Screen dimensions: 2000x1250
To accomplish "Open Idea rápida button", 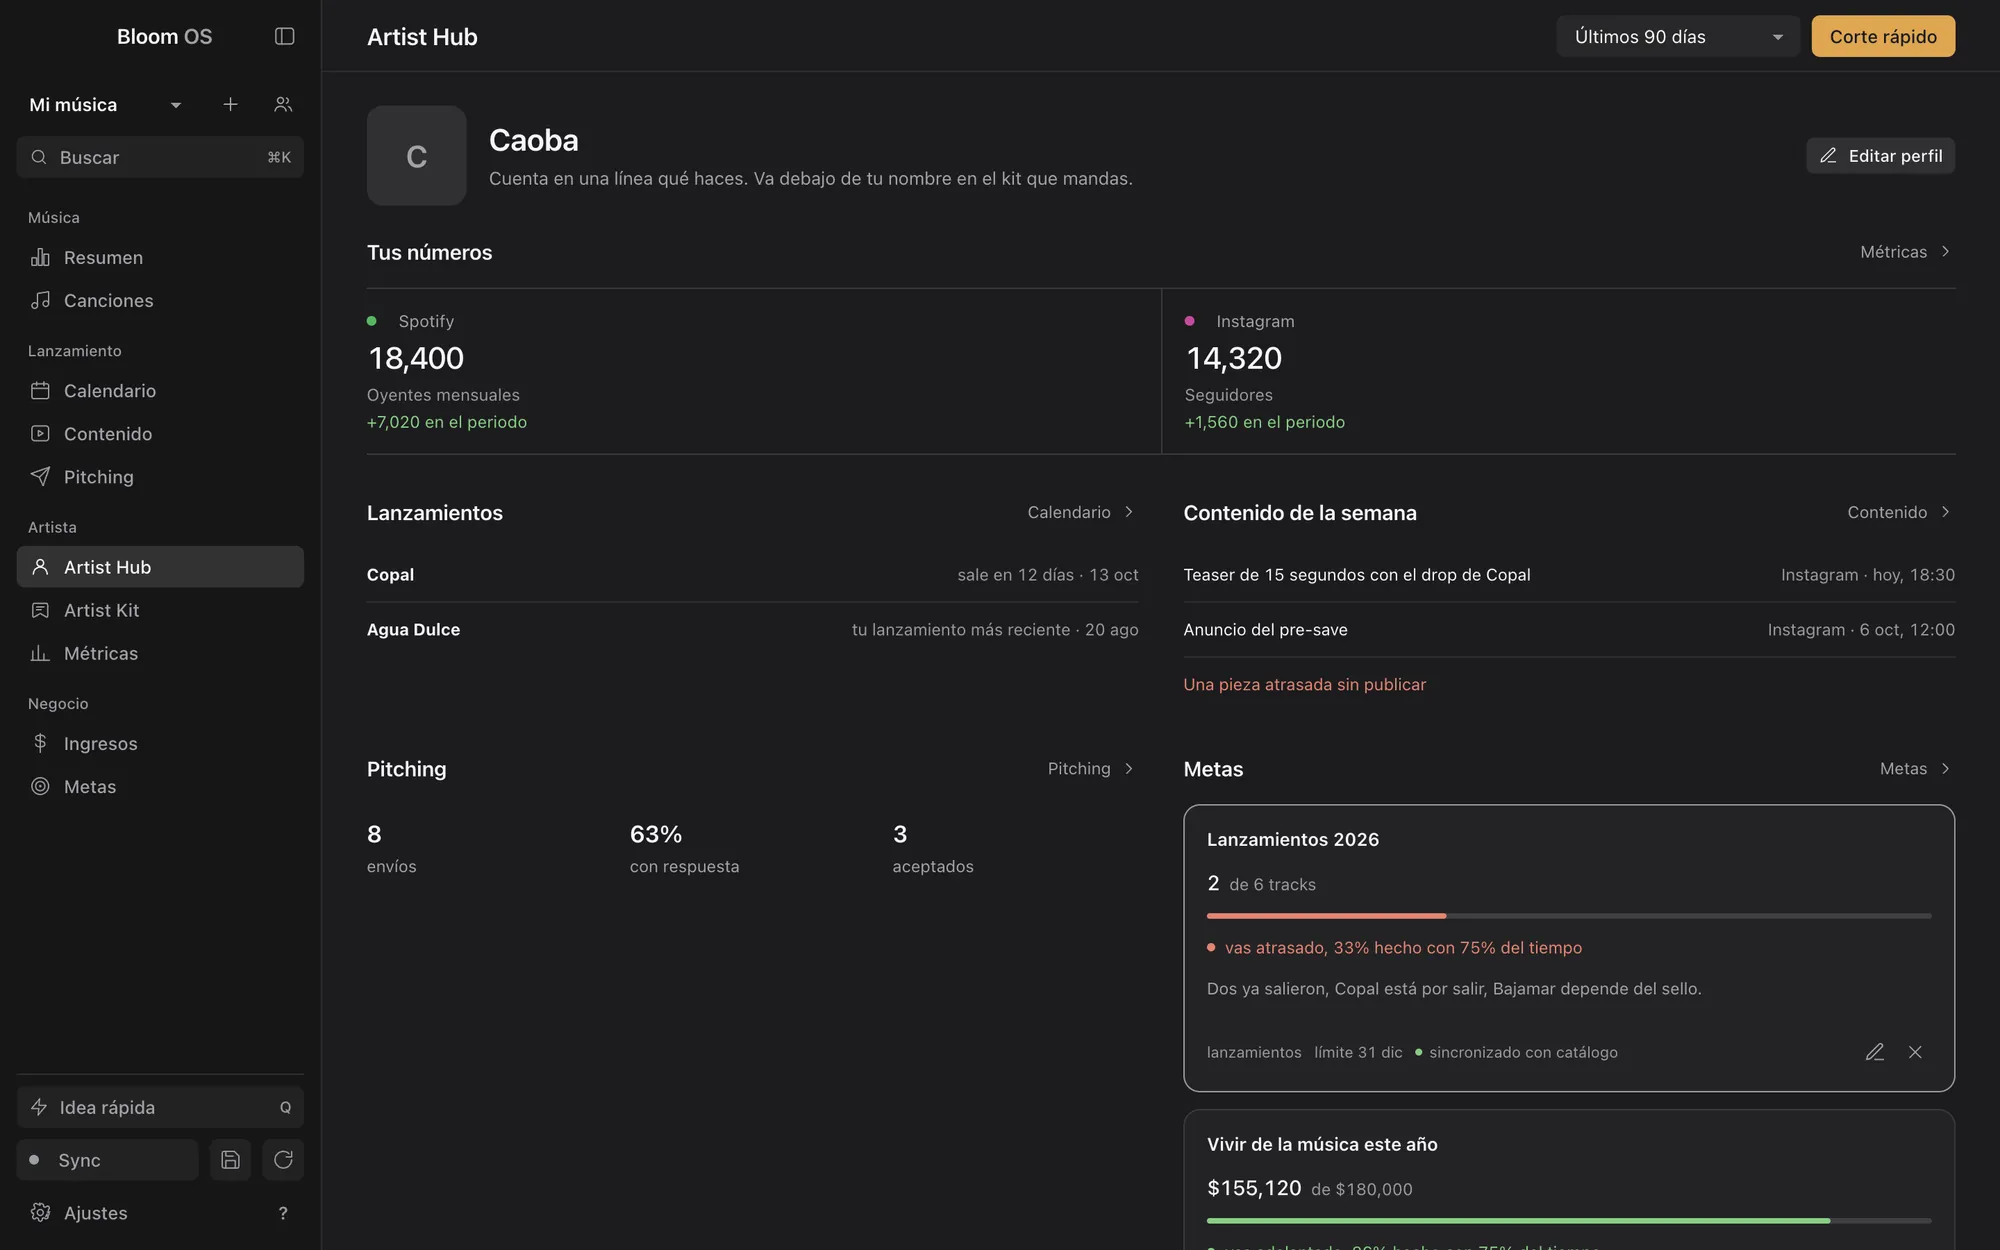I will (160, 1107).
